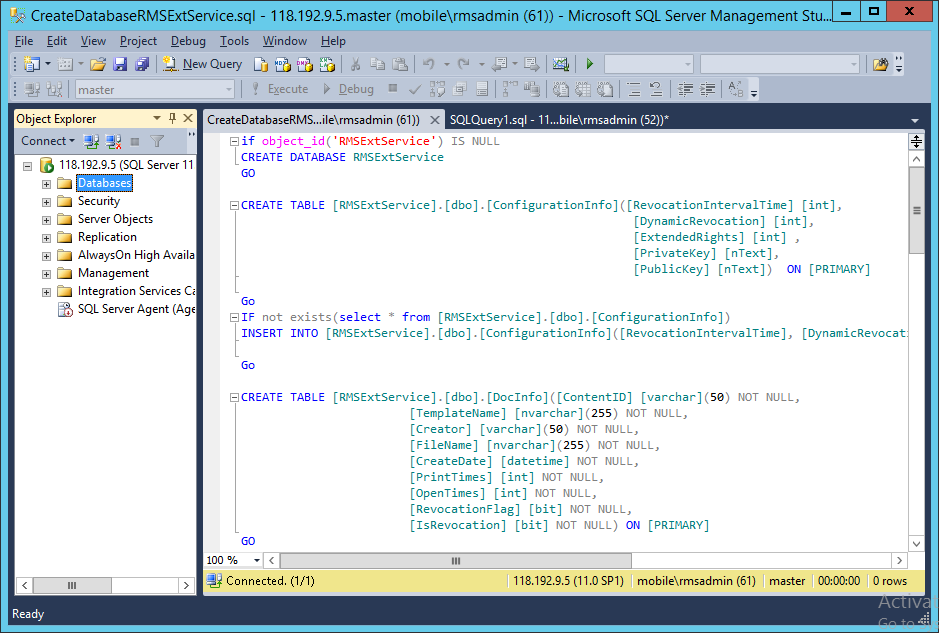The image size is (939, 633).
Task: Click the Filter funnel icon in Object Explorer
Action: point(157,142)
